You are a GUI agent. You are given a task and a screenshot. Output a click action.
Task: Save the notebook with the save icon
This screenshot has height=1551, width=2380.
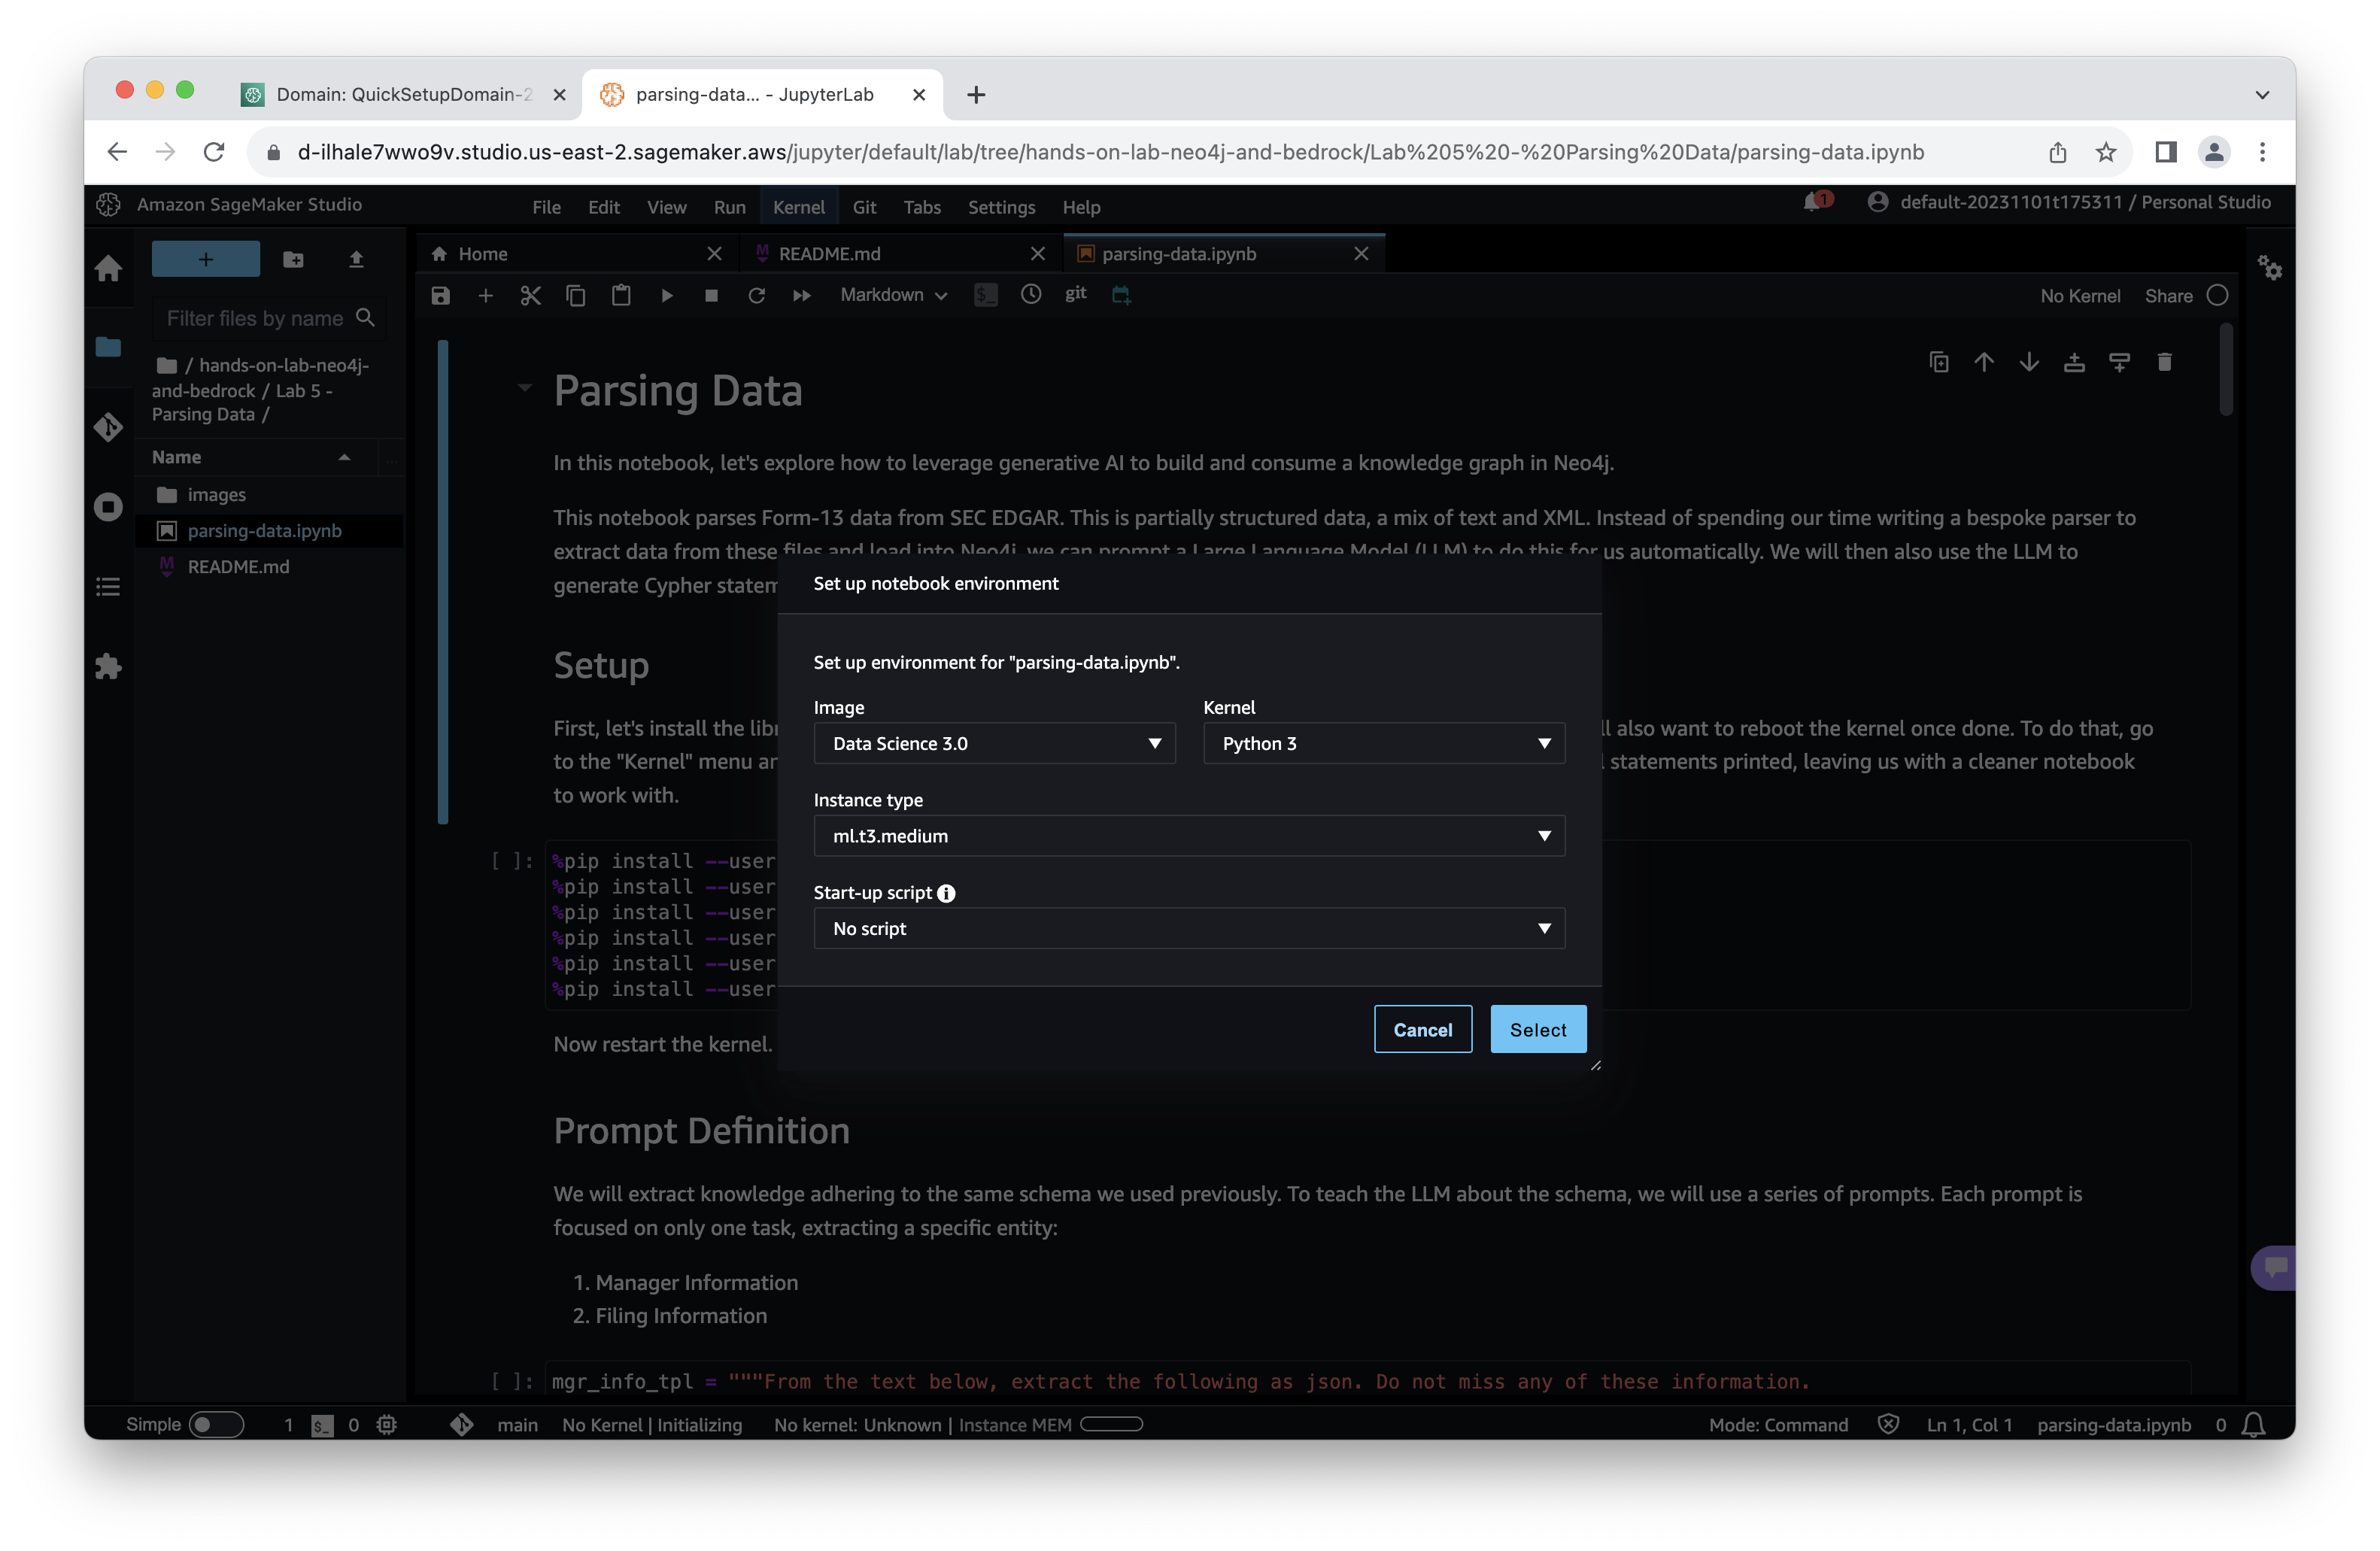(x=440, y=295)
